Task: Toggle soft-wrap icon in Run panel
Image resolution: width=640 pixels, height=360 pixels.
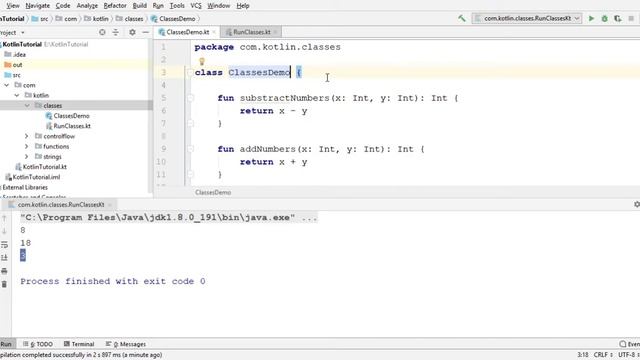Action: point(4,244)
